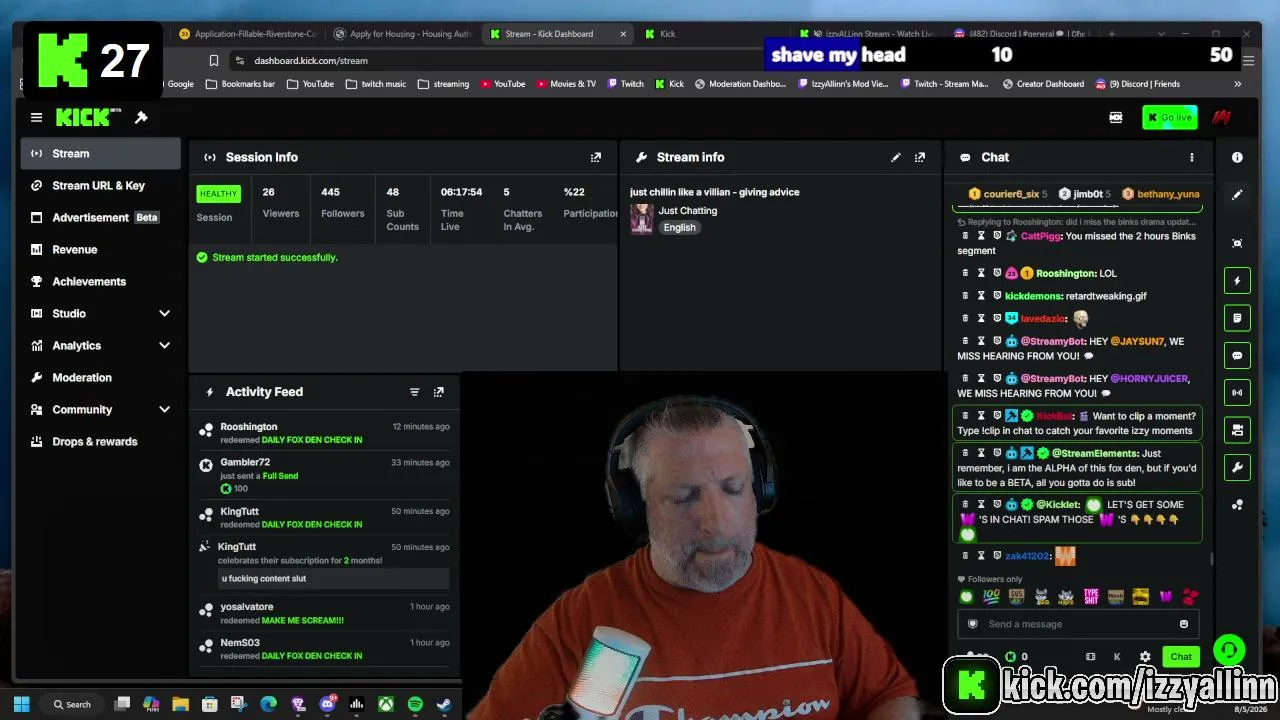
Task: Open the emoji picker in message box
Action: tap(1184, 624)
